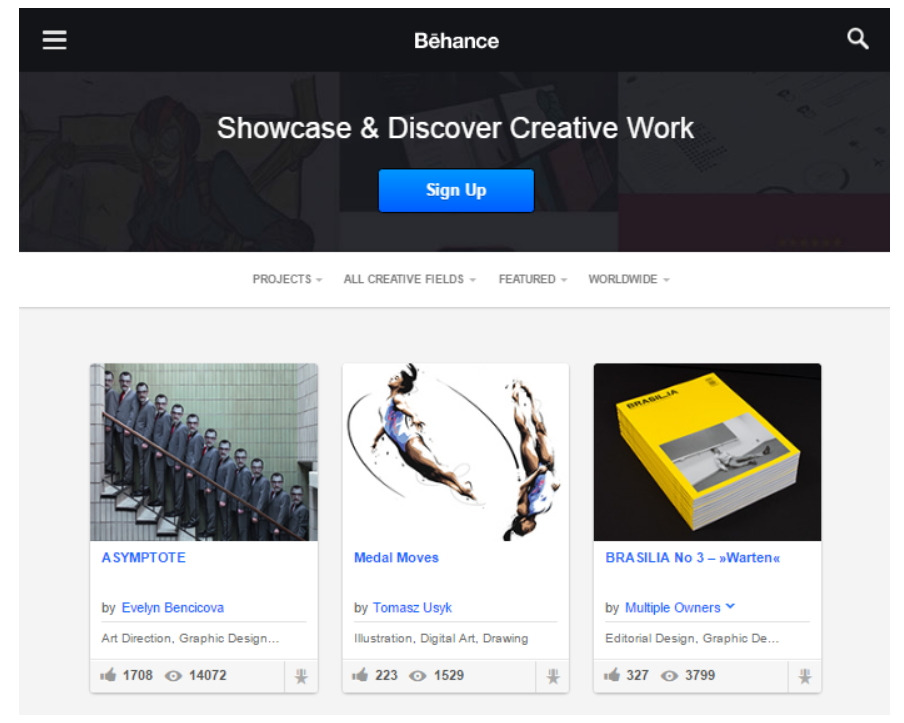This screenshot has height=723, width=904.
Task: Expand the Multiple Owners dropdown
Action: tap(680, 608)
